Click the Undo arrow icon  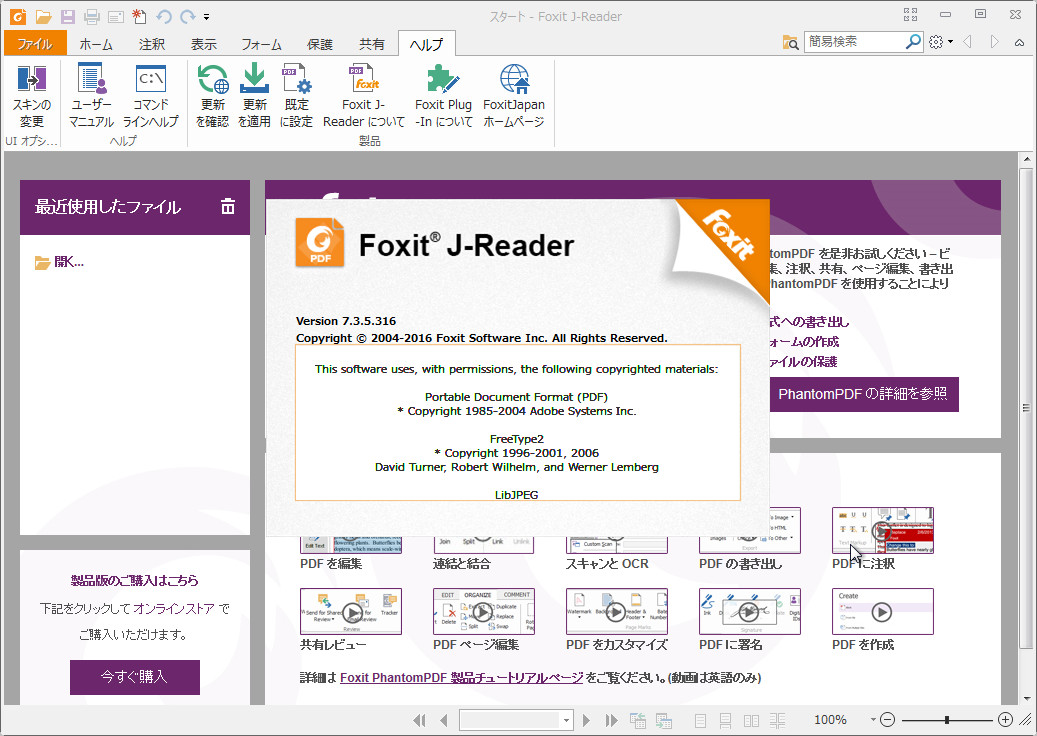[x=163, y=16]
